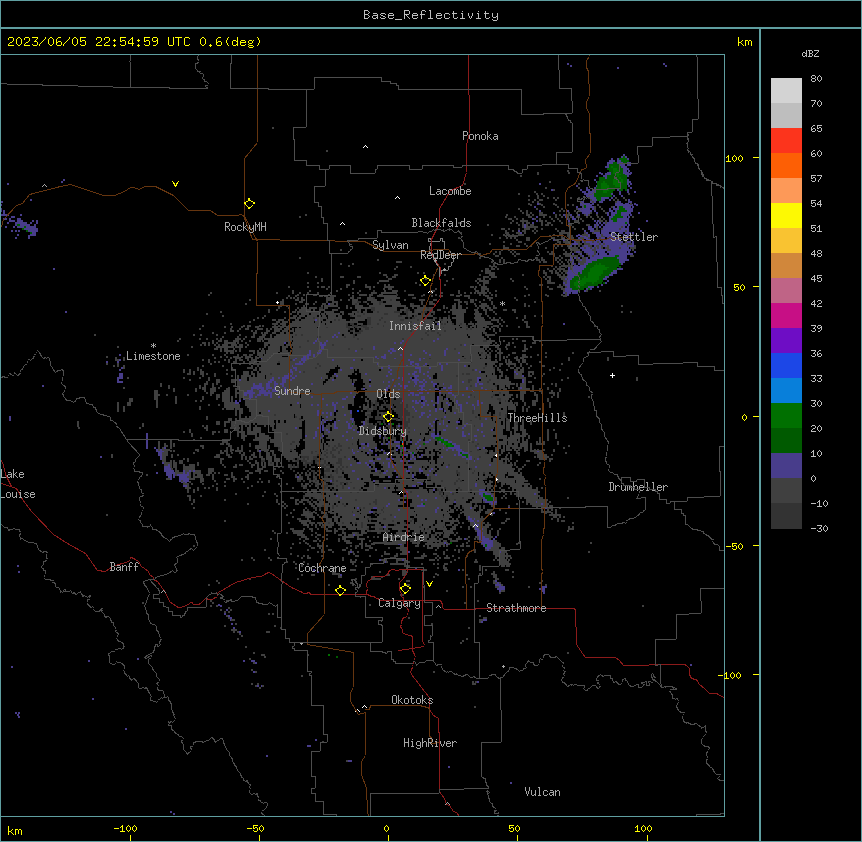Viewport: 862px width, 842px height.
Task: Click the Cochrane town label
Action: tap(322, 568)
